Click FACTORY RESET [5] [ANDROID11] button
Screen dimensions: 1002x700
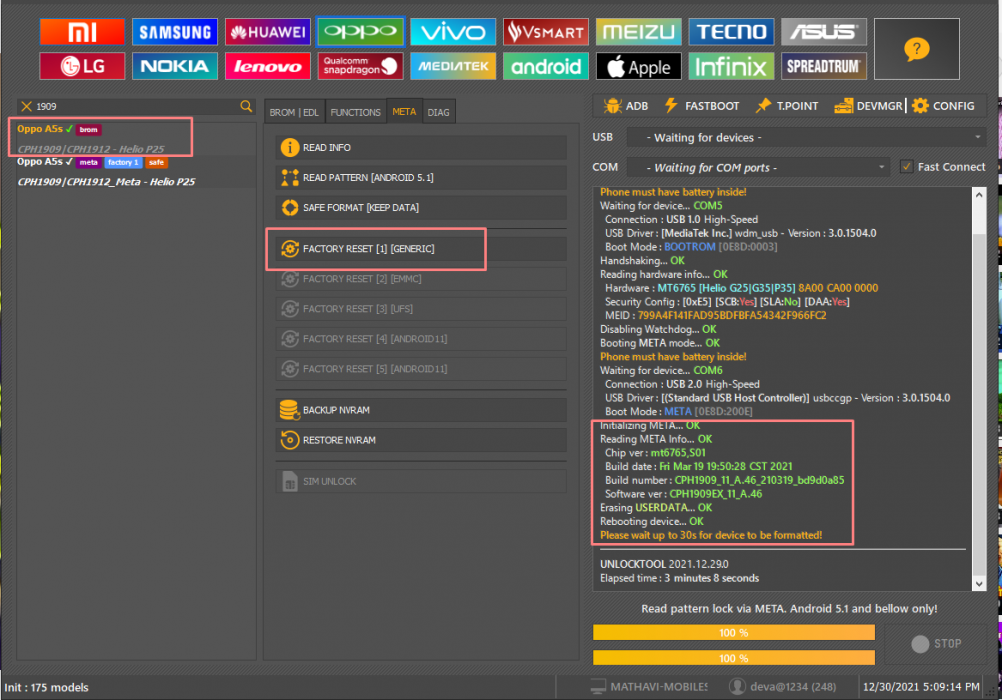point(421,369)
